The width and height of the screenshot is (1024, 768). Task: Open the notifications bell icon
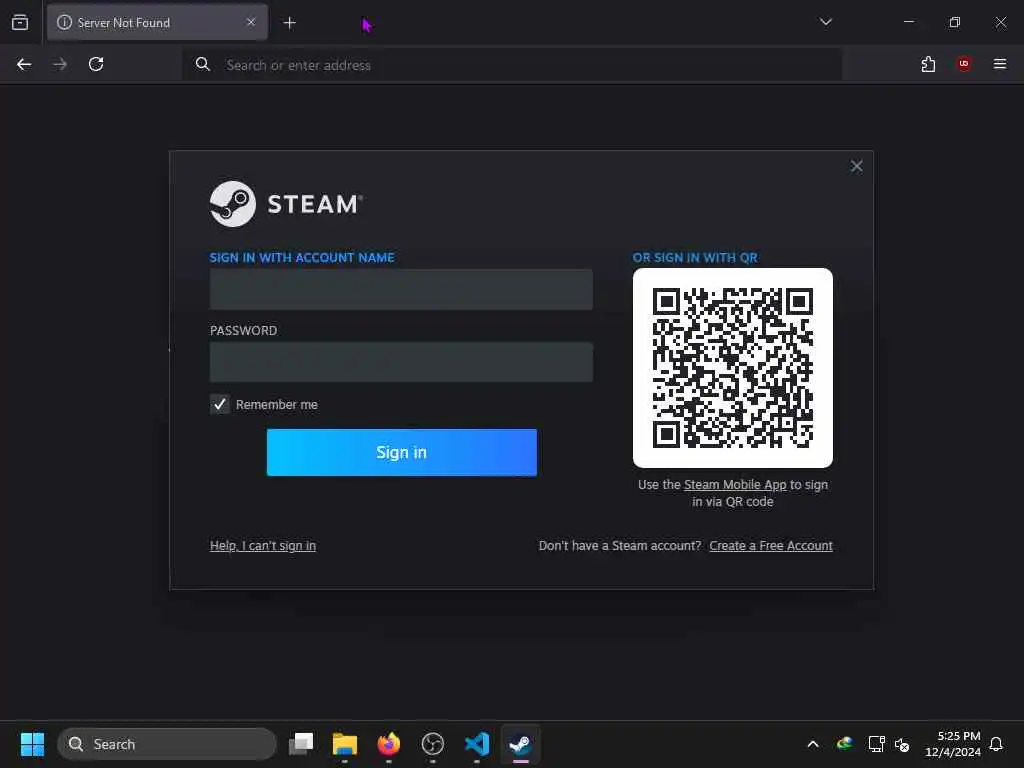[996, 744]
